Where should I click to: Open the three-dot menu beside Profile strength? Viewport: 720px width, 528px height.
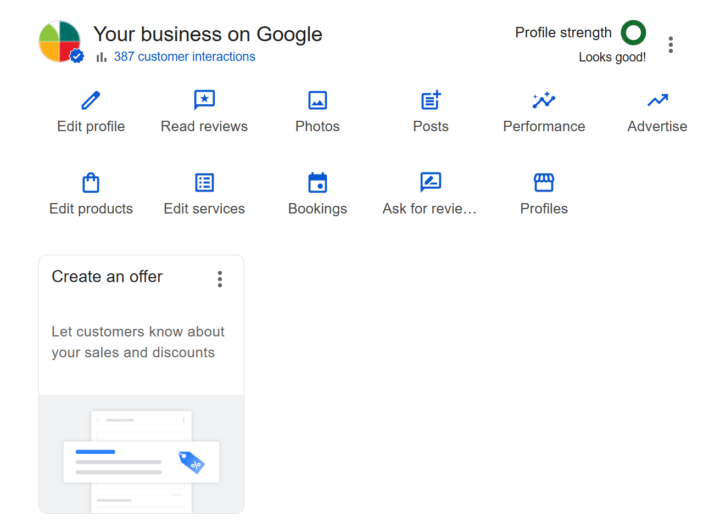pyautogui.click(x=671, y=44)
